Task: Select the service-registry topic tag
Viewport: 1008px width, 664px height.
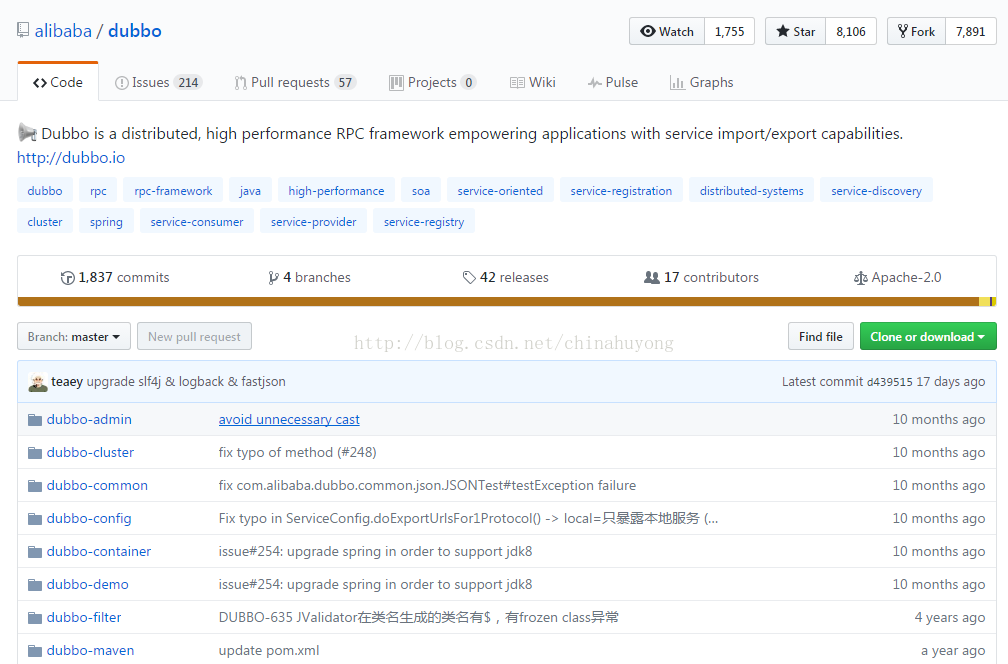Action: (x=424, y=221)
